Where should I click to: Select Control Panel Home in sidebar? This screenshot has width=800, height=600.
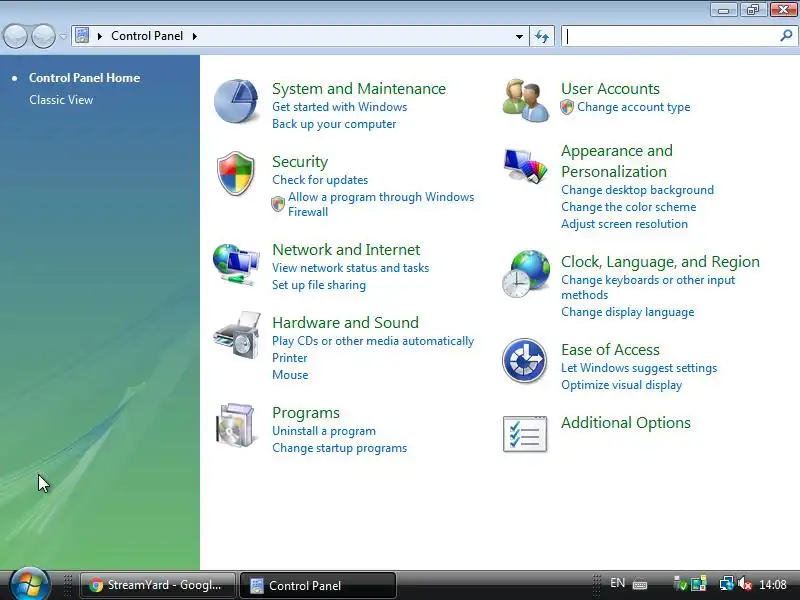[84, 78]
